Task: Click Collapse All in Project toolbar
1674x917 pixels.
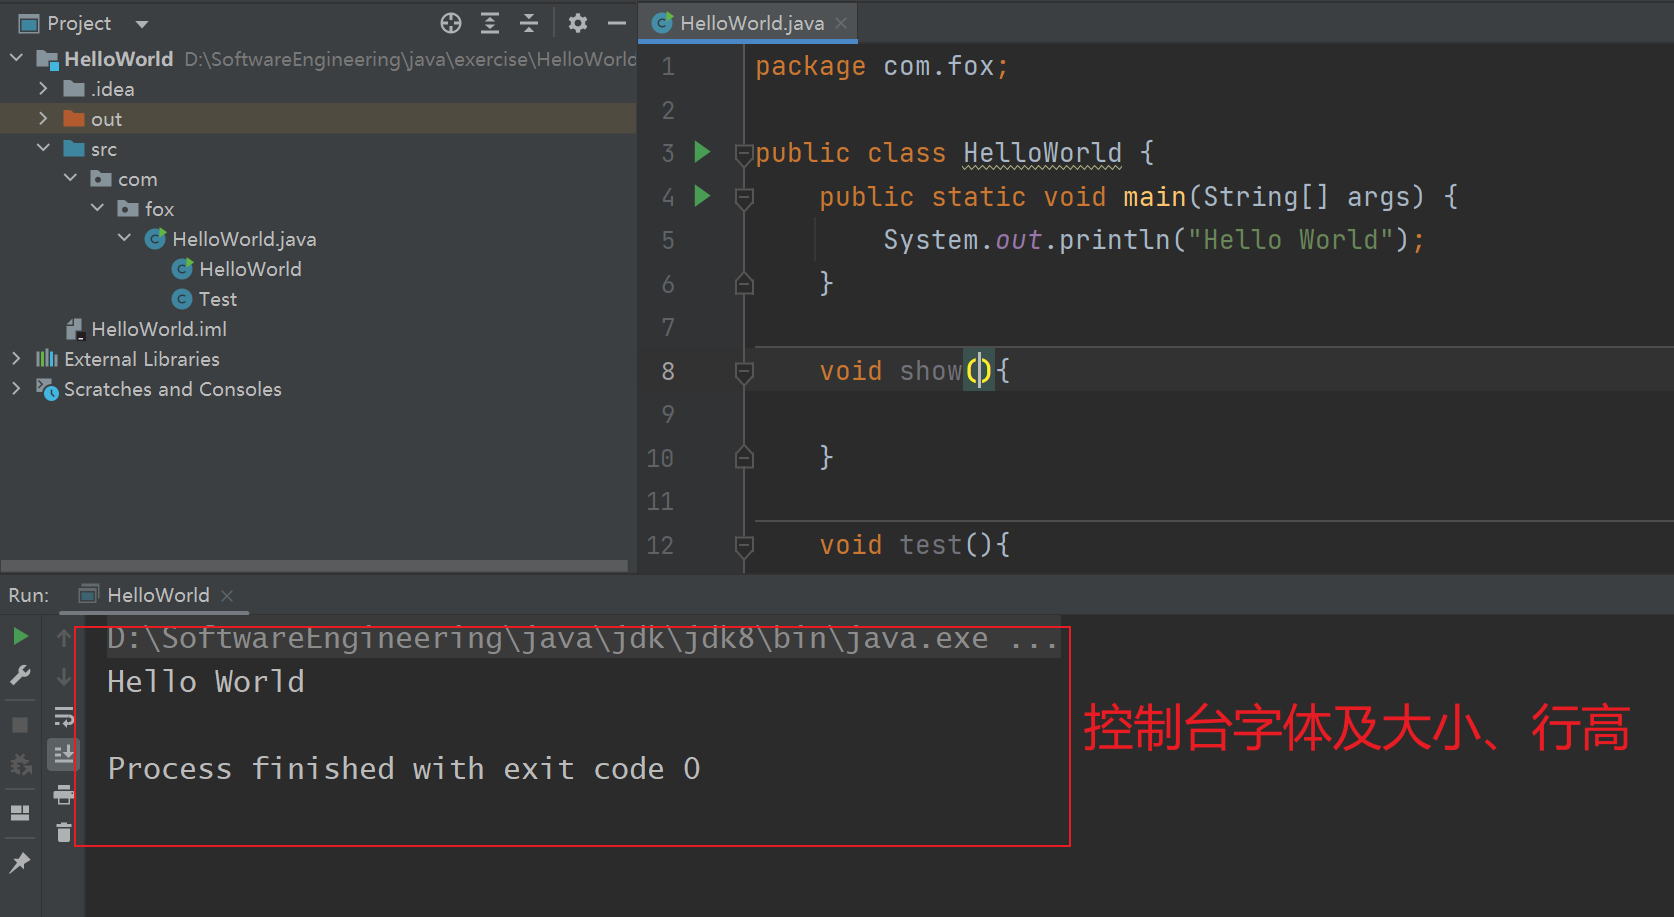Action: tap(529, 23)
